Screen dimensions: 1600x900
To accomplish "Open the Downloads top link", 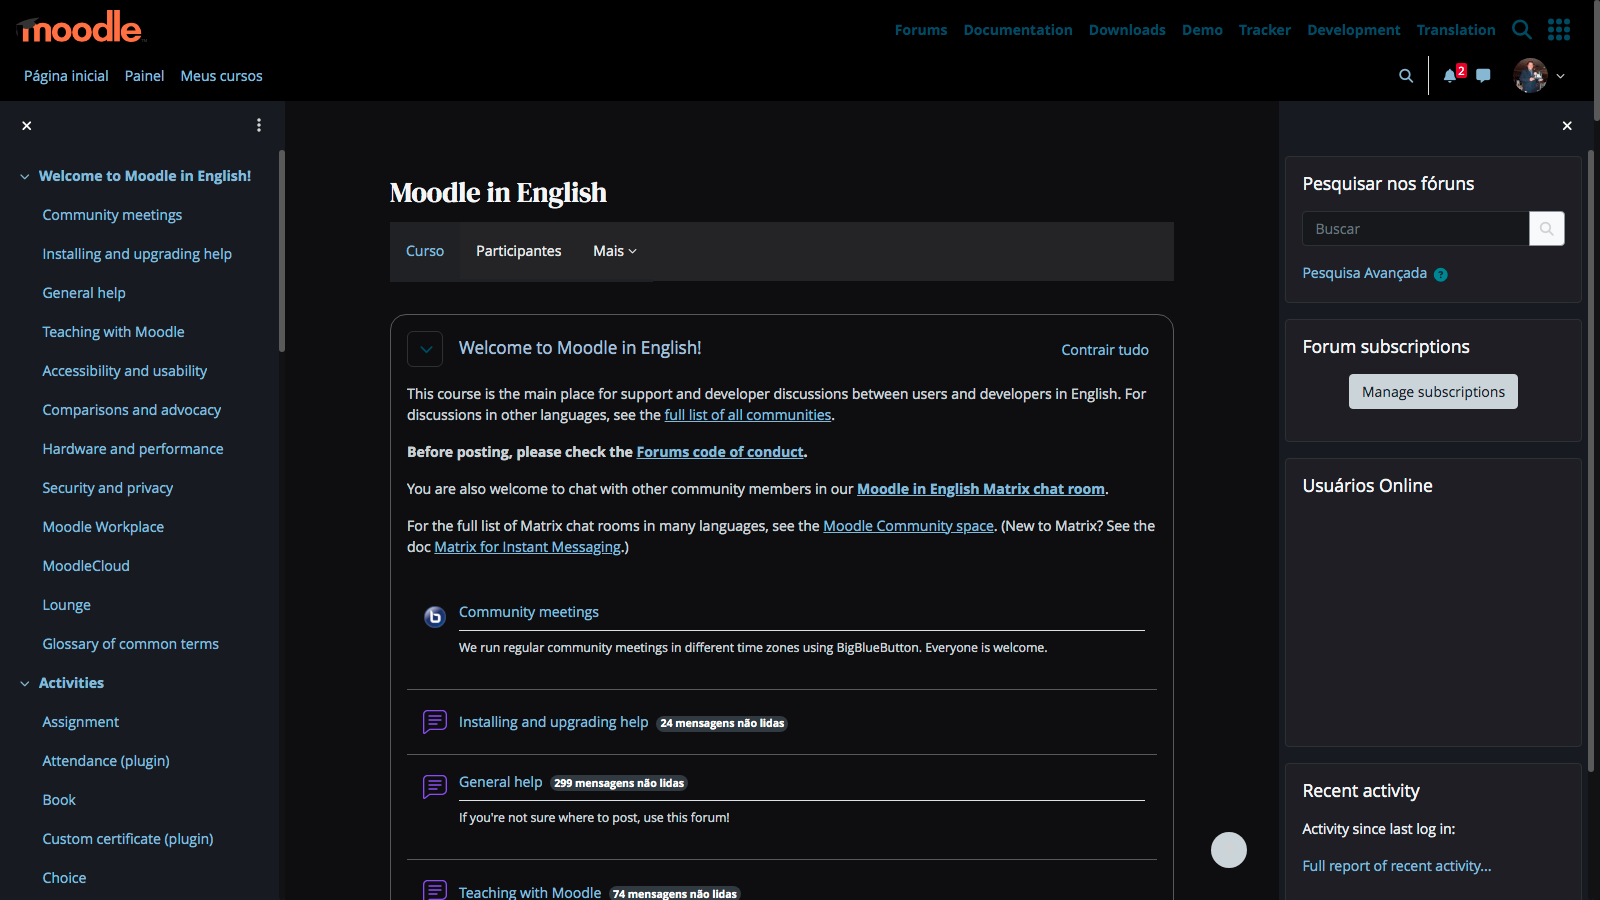I will (x=1127, y=30).
